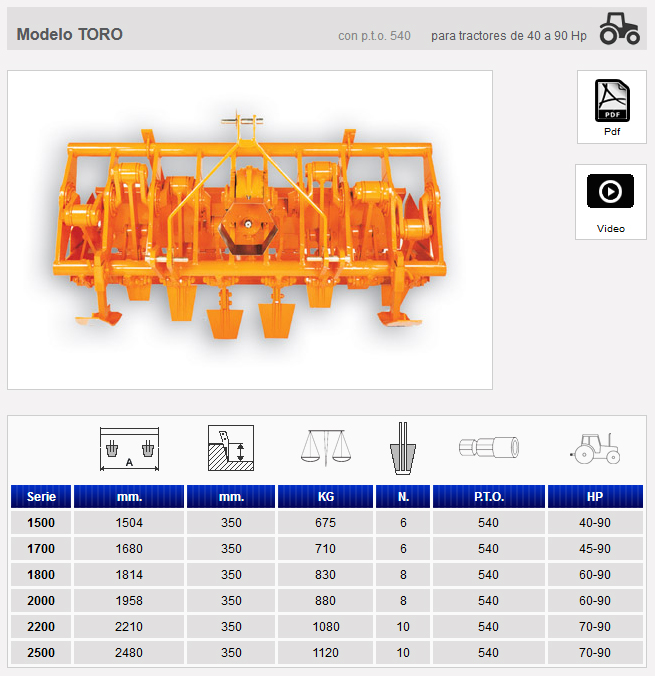Image resolution: width=655 pixels, height=676 pixels.
Task: Click weight value 675
Action: (x=326, y=523)
